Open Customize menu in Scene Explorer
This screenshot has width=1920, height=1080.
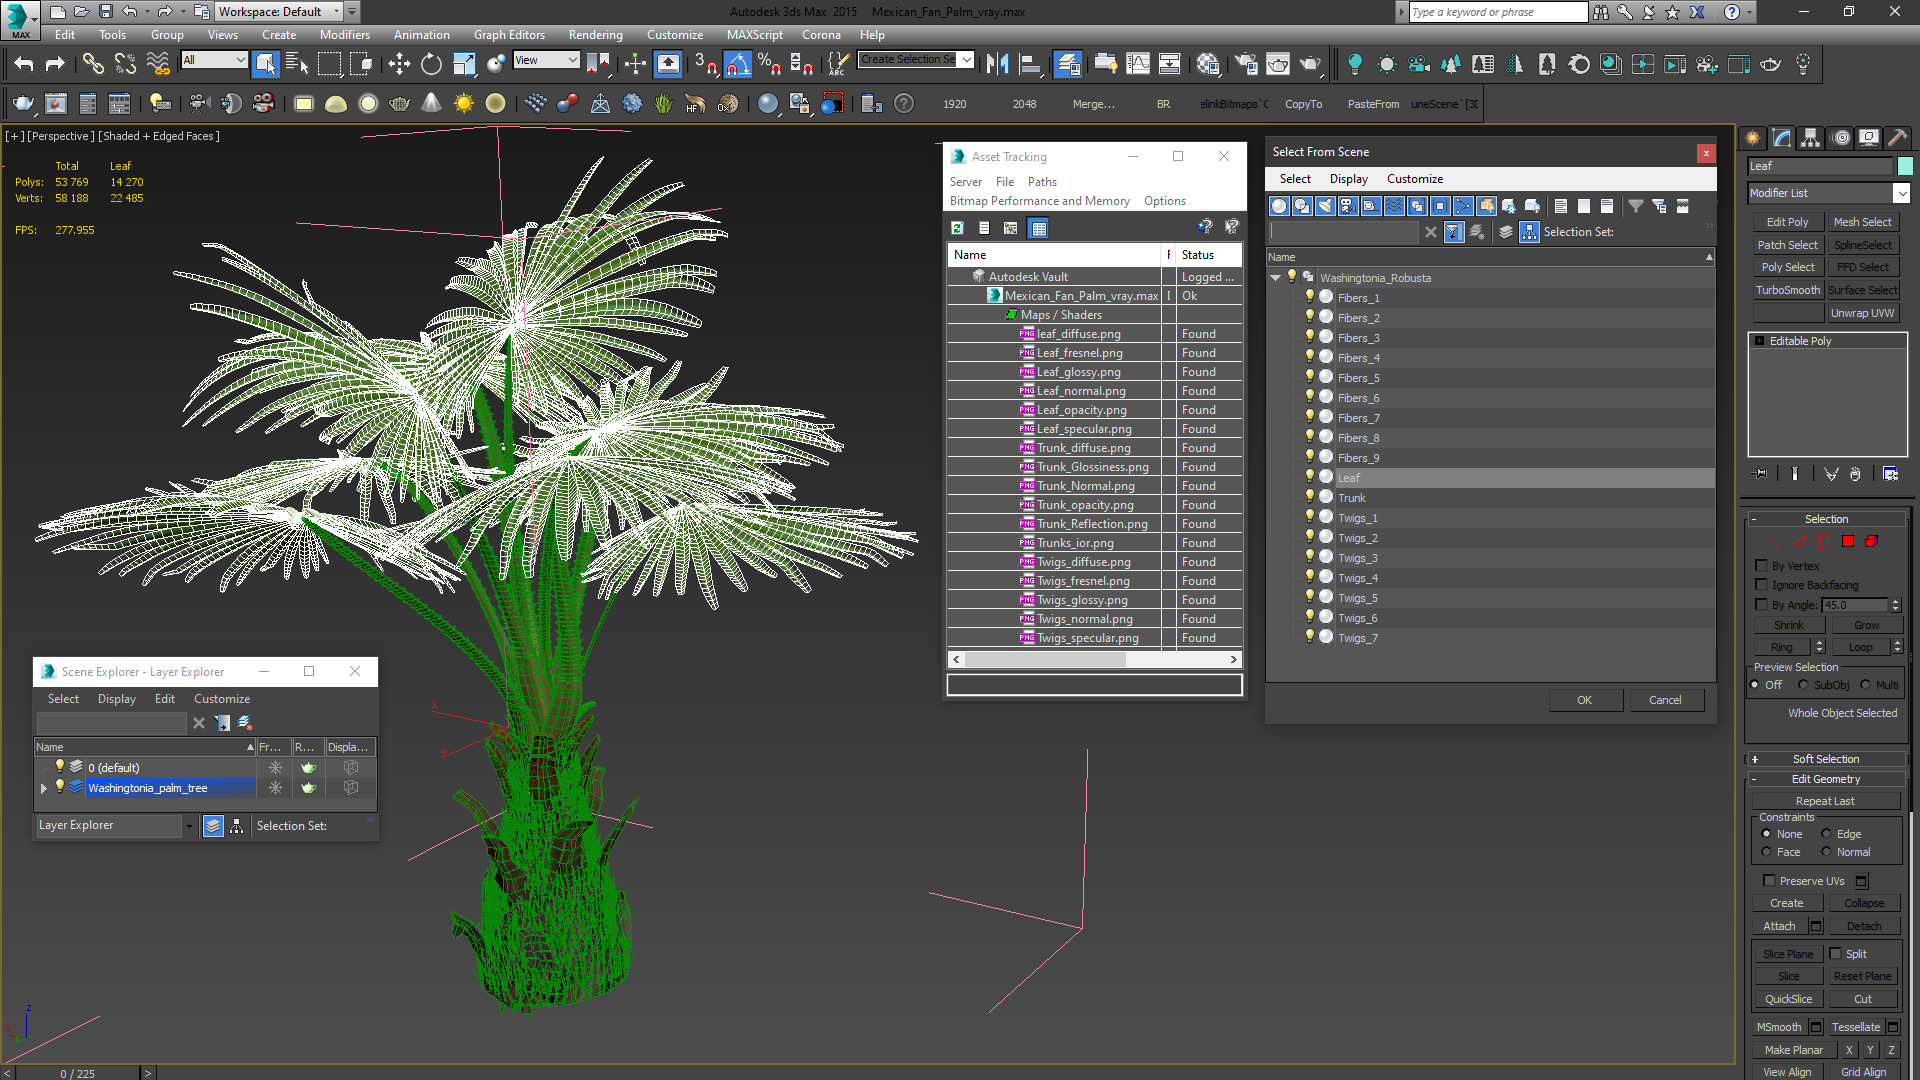pos(222,699)
